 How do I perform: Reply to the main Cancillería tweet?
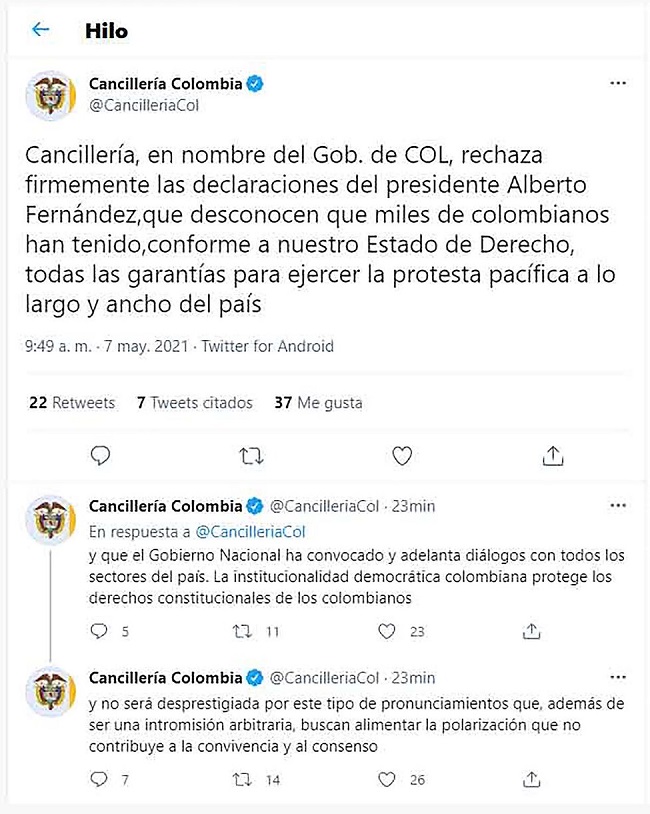click(100, 455)
